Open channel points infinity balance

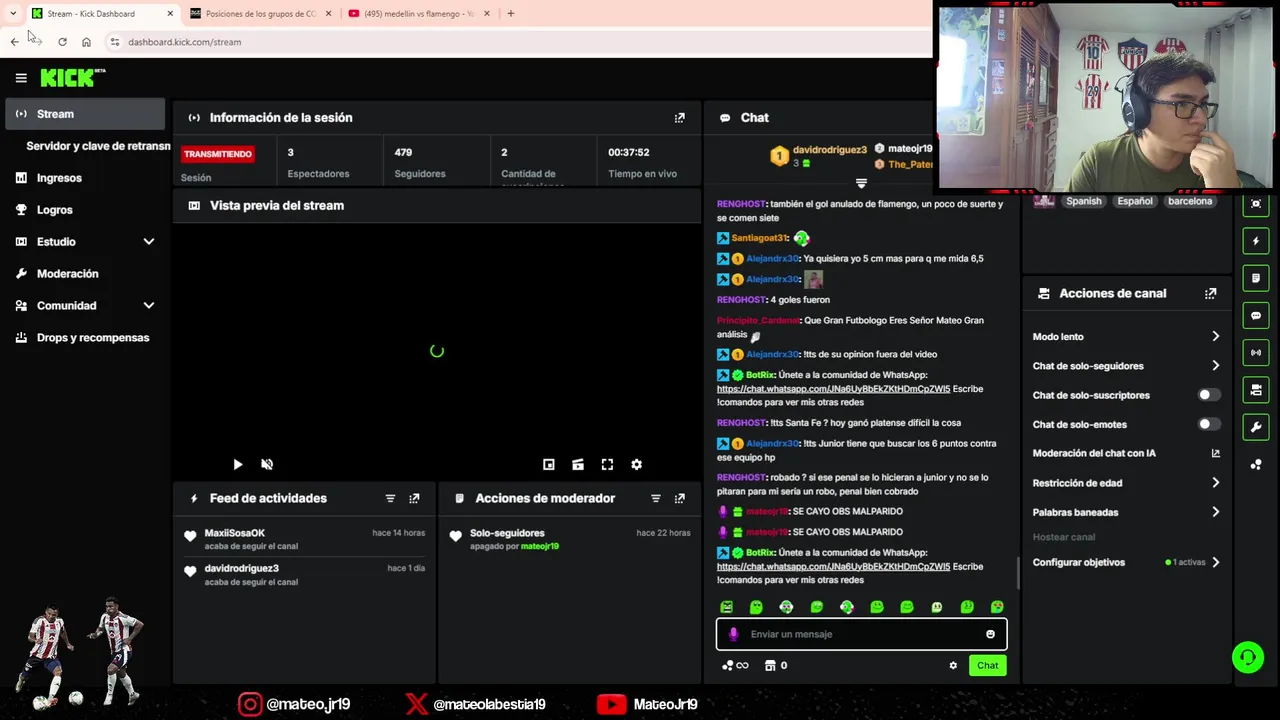[x=735, y=666]
